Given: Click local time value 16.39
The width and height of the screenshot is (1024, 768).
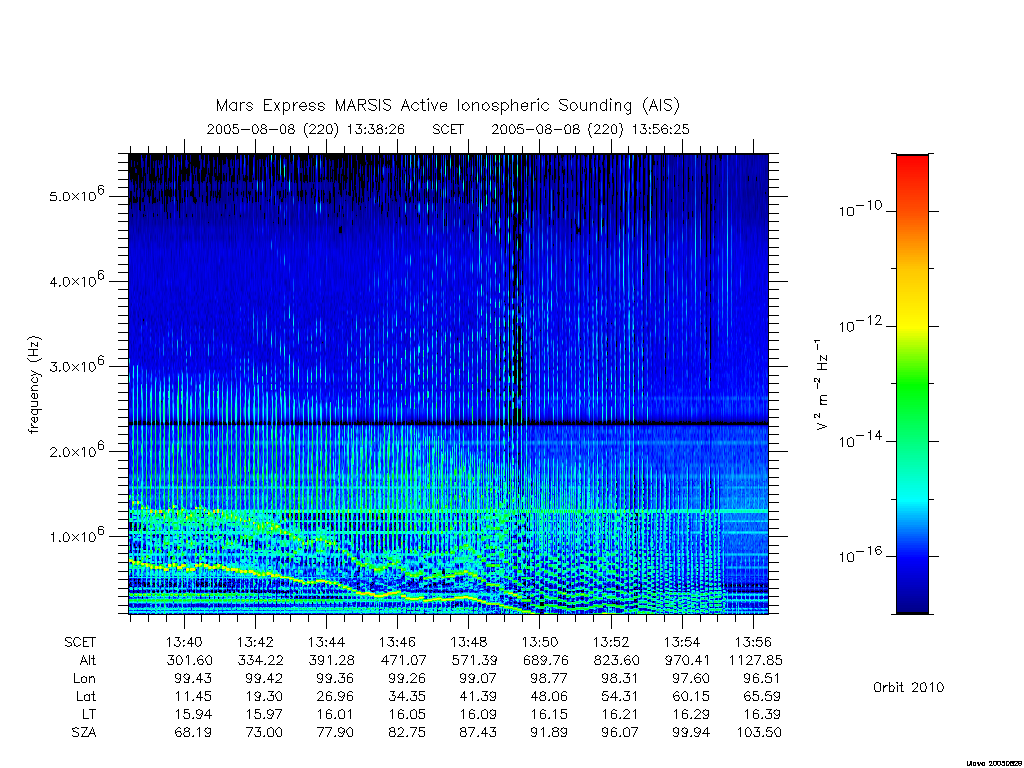Looking at the screenshot, I should (762, 714).
